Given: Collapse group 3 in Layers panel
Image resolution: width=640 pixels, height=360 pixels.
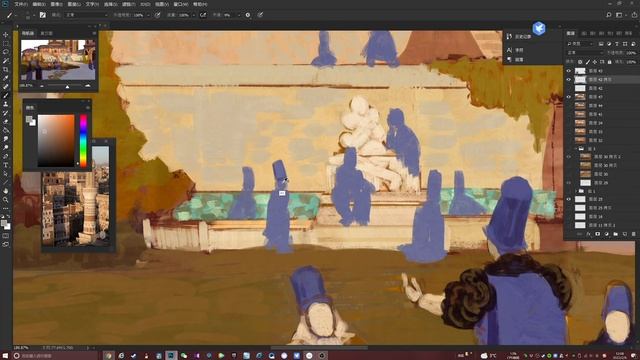Looking at the screenshot, I should tap(576, 149).
